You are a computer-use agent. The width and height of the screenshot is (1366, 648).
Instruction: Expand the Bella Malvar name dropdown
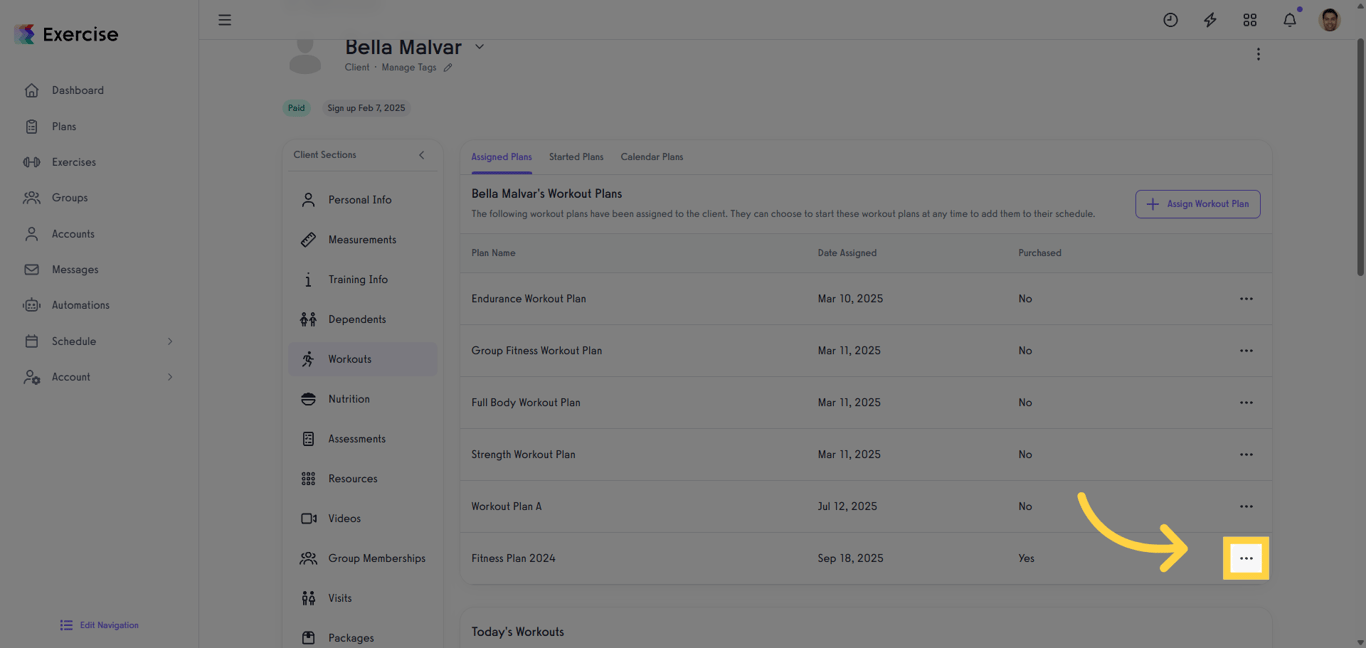coord(479,46)
